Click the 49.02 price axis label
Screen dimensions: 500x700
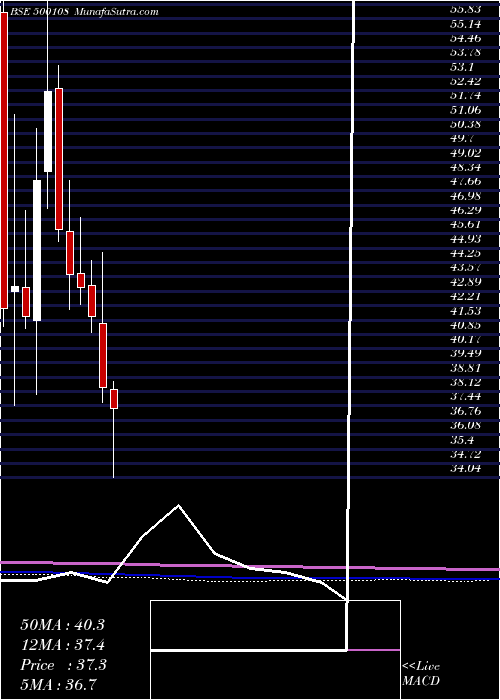(x=464, y=153)
